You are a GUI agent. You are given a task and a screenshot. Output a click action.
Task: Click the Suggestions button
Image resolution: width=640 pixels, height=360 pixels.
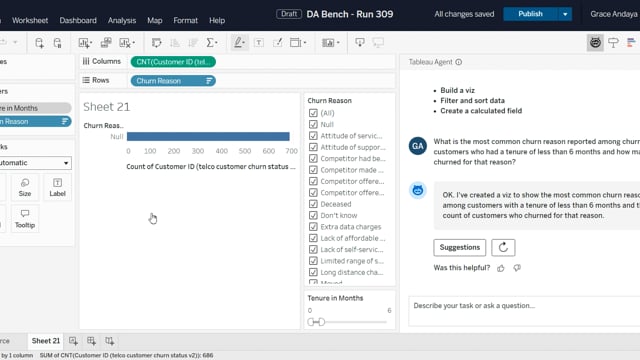coord(460,247)
